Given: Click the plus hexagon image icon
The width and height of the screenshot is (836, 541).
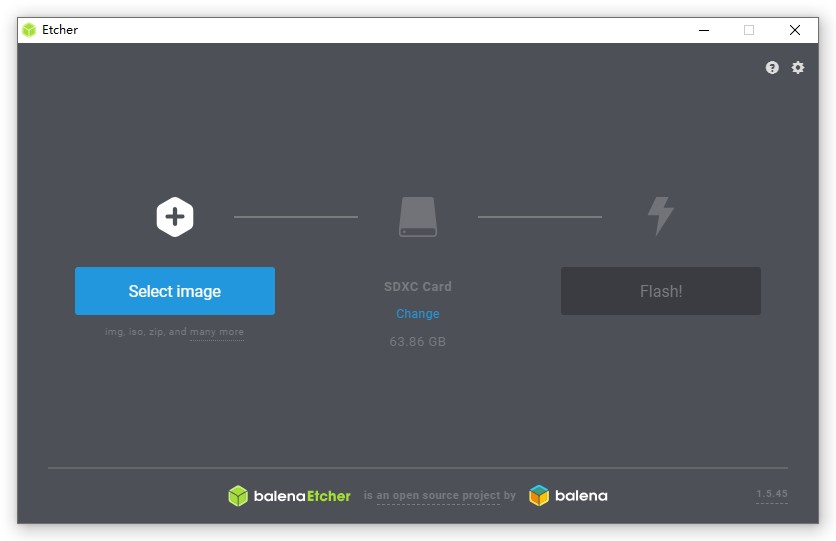Looking at the screenshot, I should tap(175, 217).
